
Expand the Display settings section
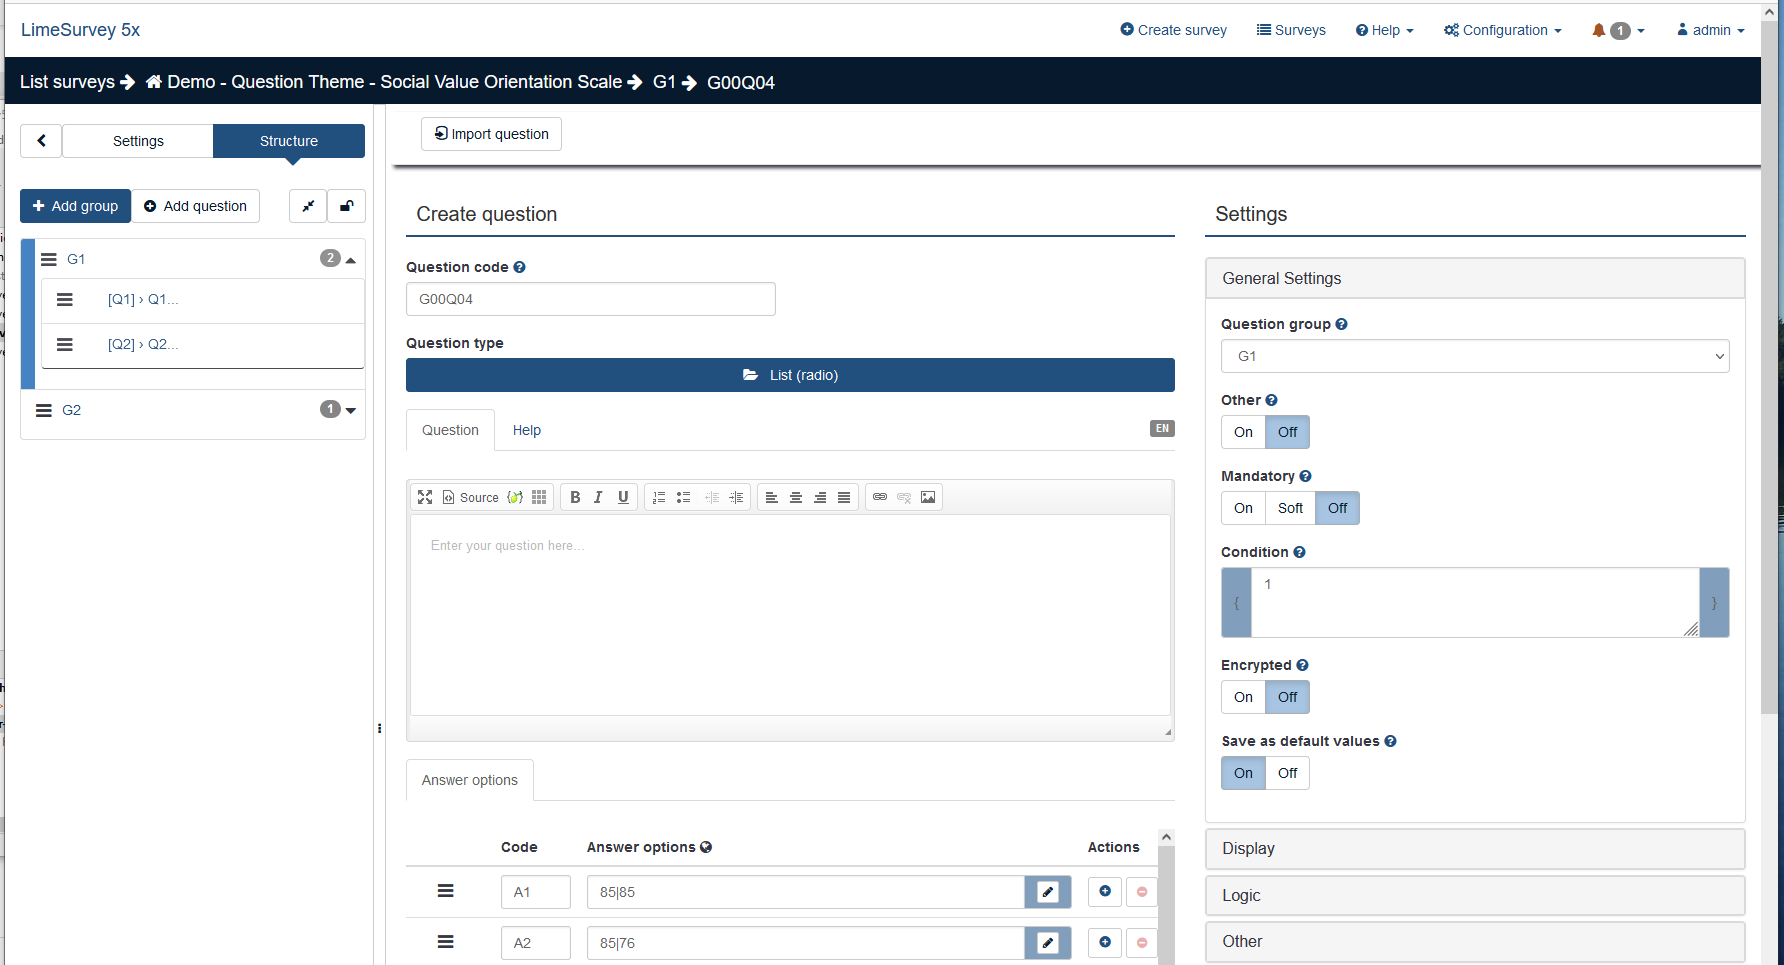pos(1474,848)
